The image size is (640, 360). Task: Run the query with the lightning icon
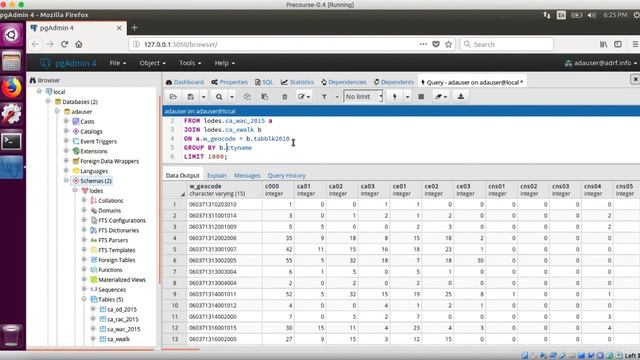[x=395, y=97]
